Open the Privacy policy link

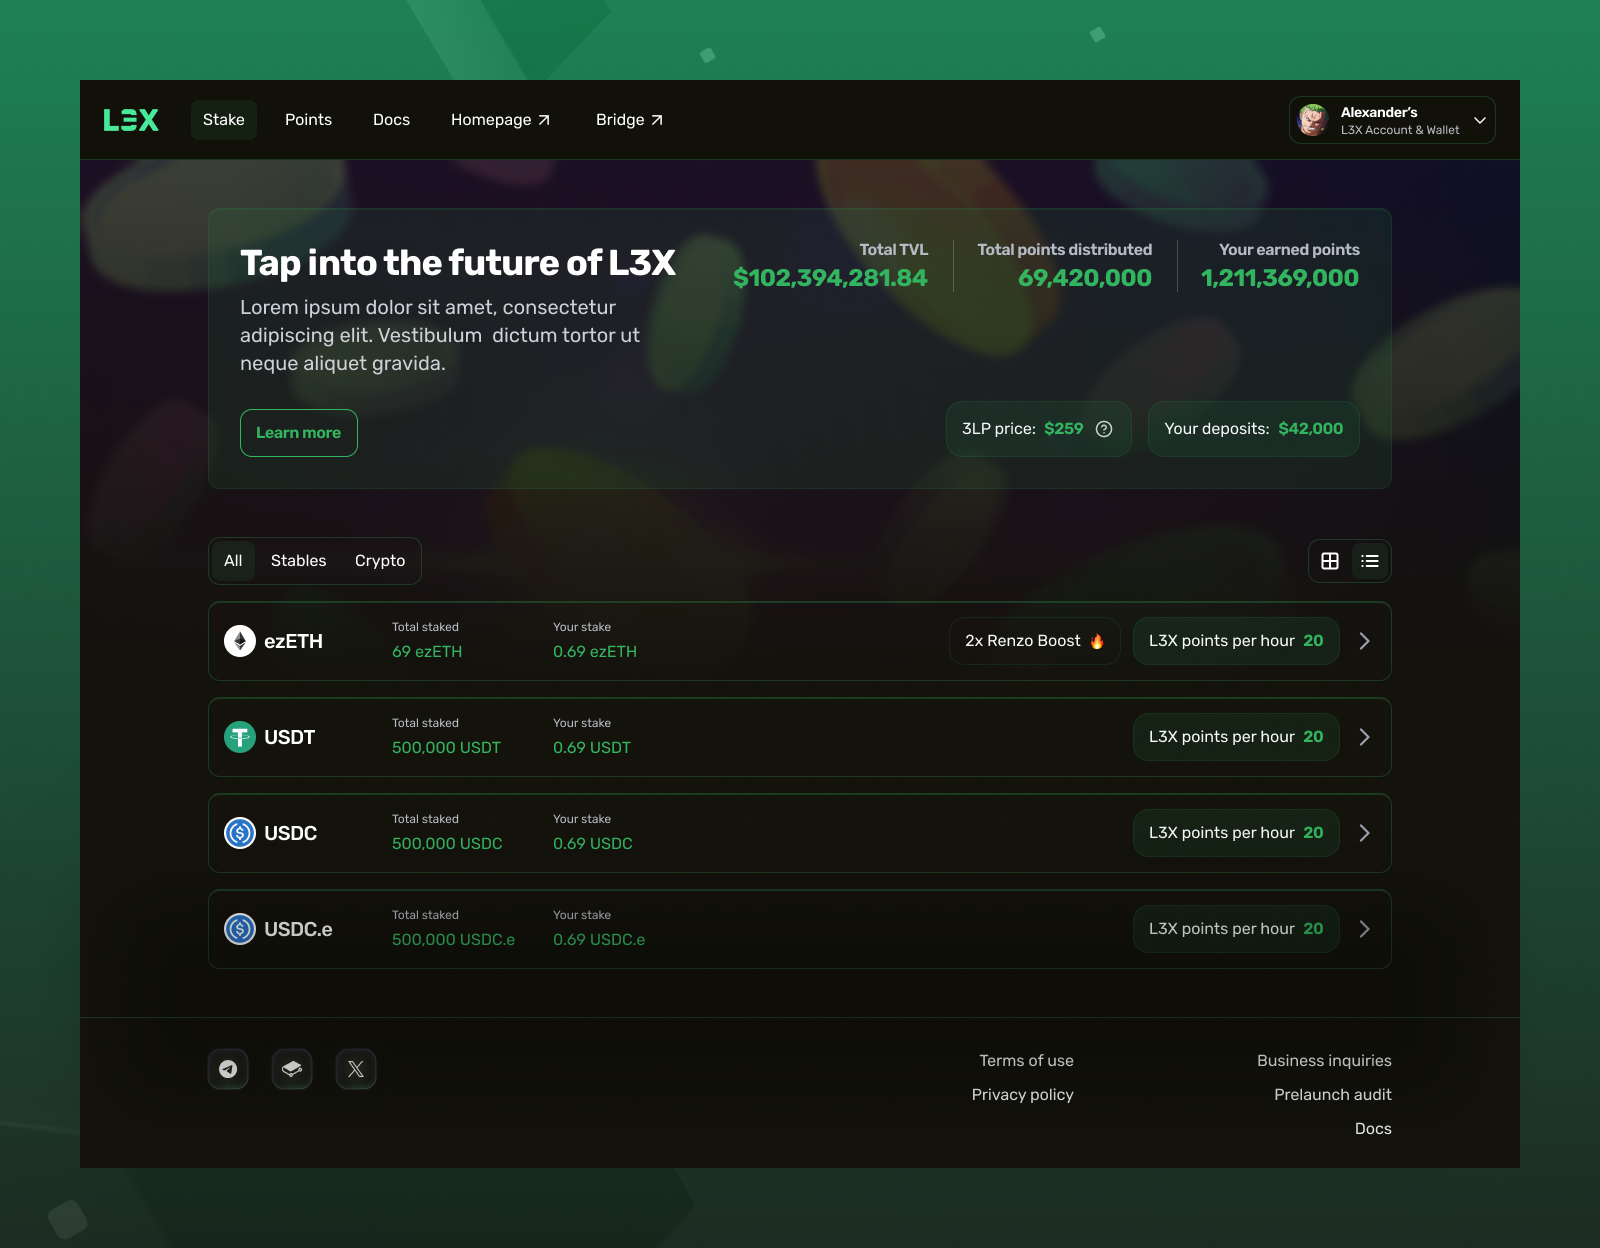point(1022,1094)
